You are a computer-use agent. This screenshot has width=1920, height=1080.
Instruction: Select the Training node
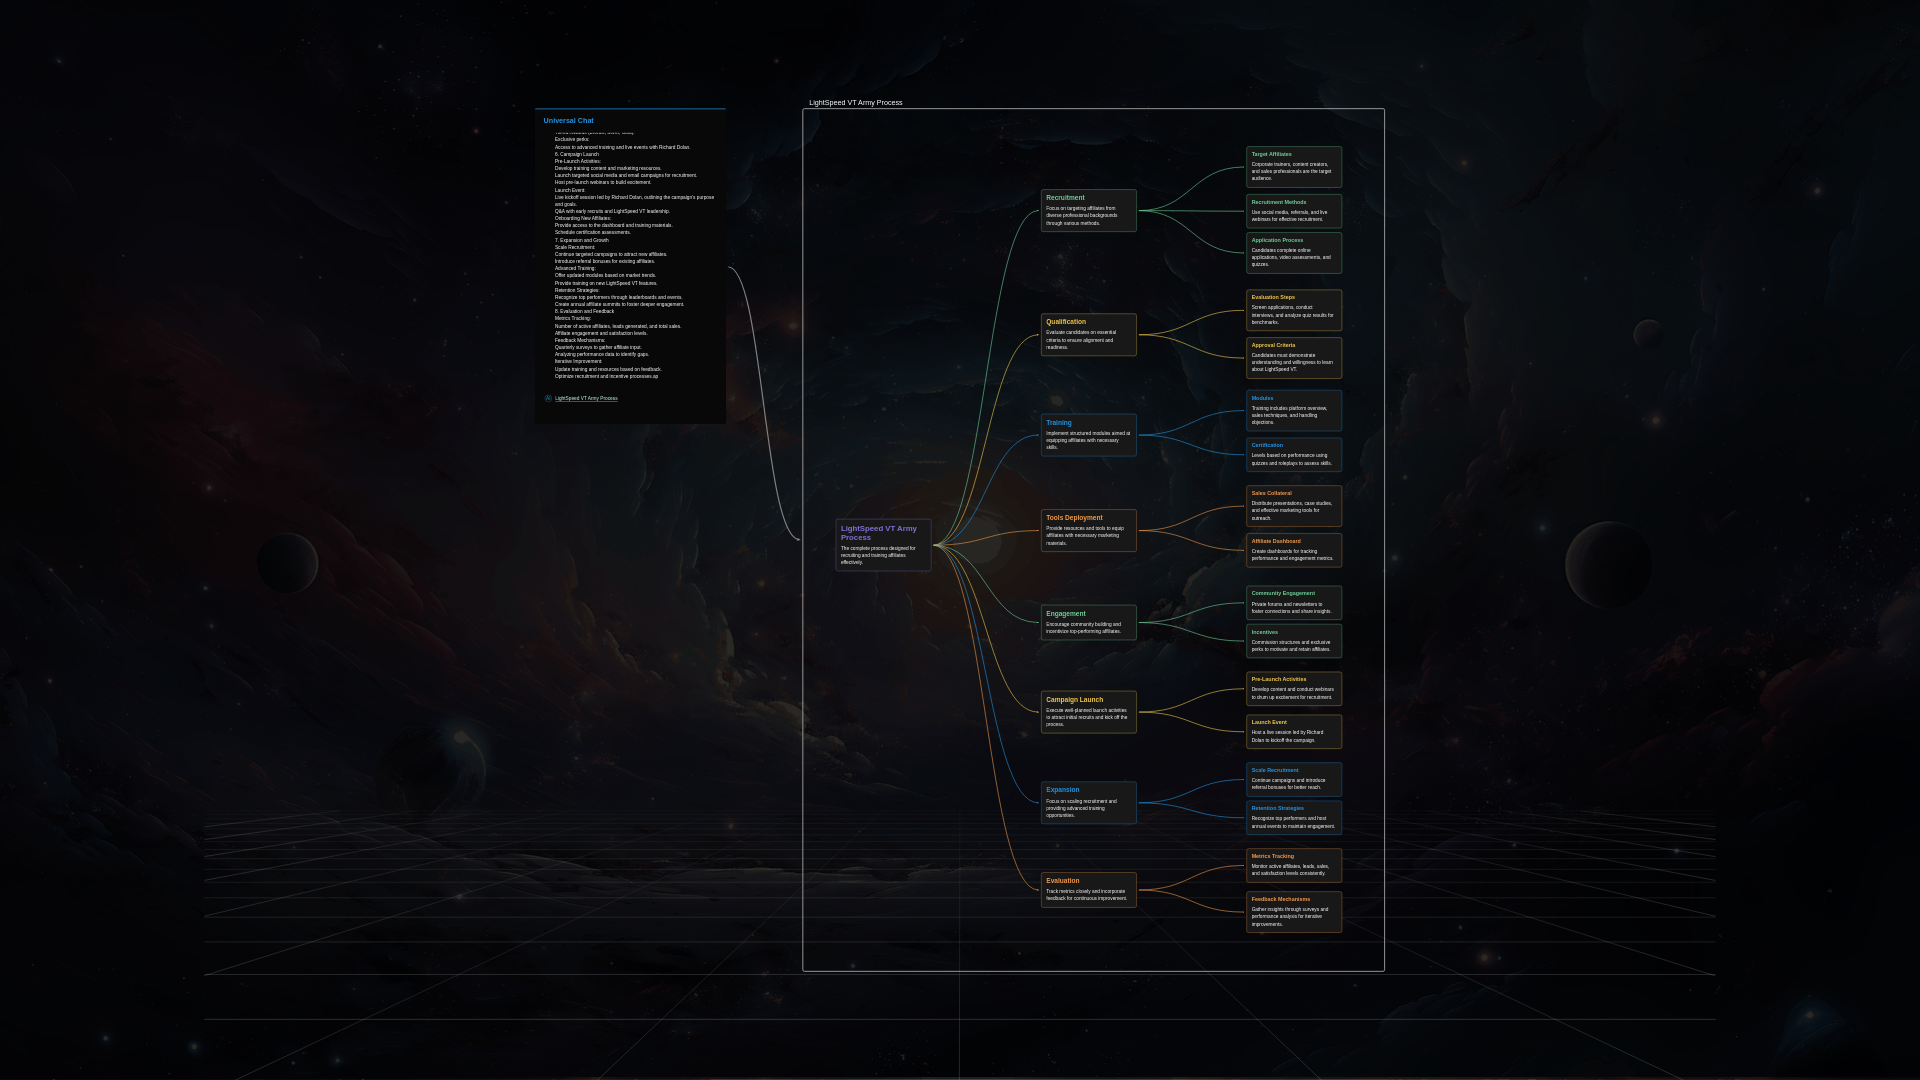pyautogui.click(x=1088, y=435)
